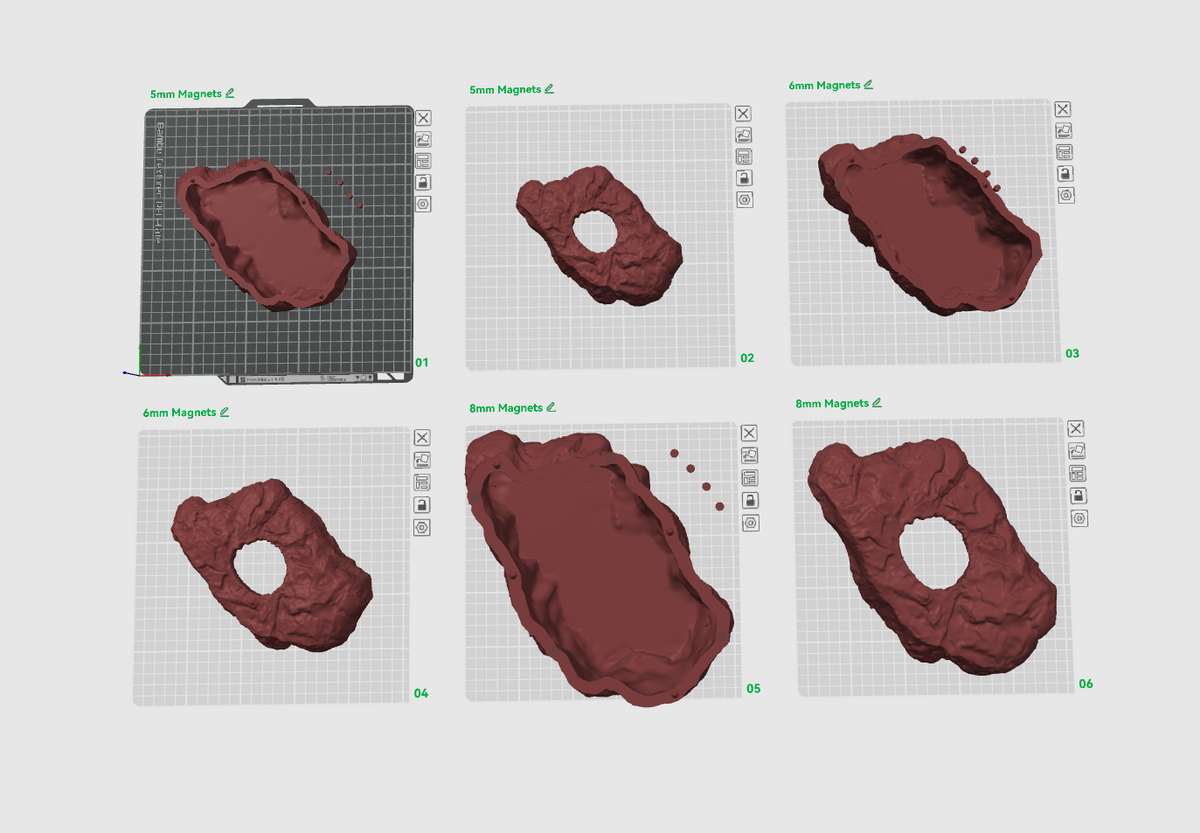Remove plate 04 using its X icon

pos(422,438)
